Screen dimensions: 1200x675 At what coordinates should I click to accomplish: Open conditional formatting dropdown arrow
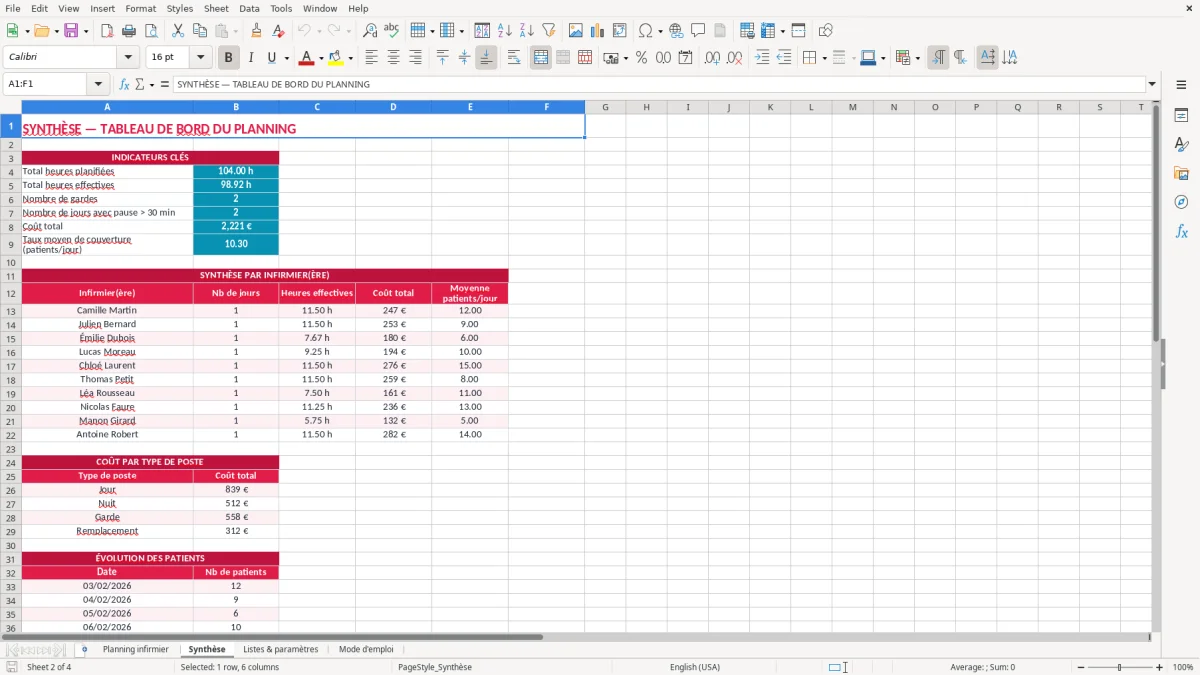(917, 58)
